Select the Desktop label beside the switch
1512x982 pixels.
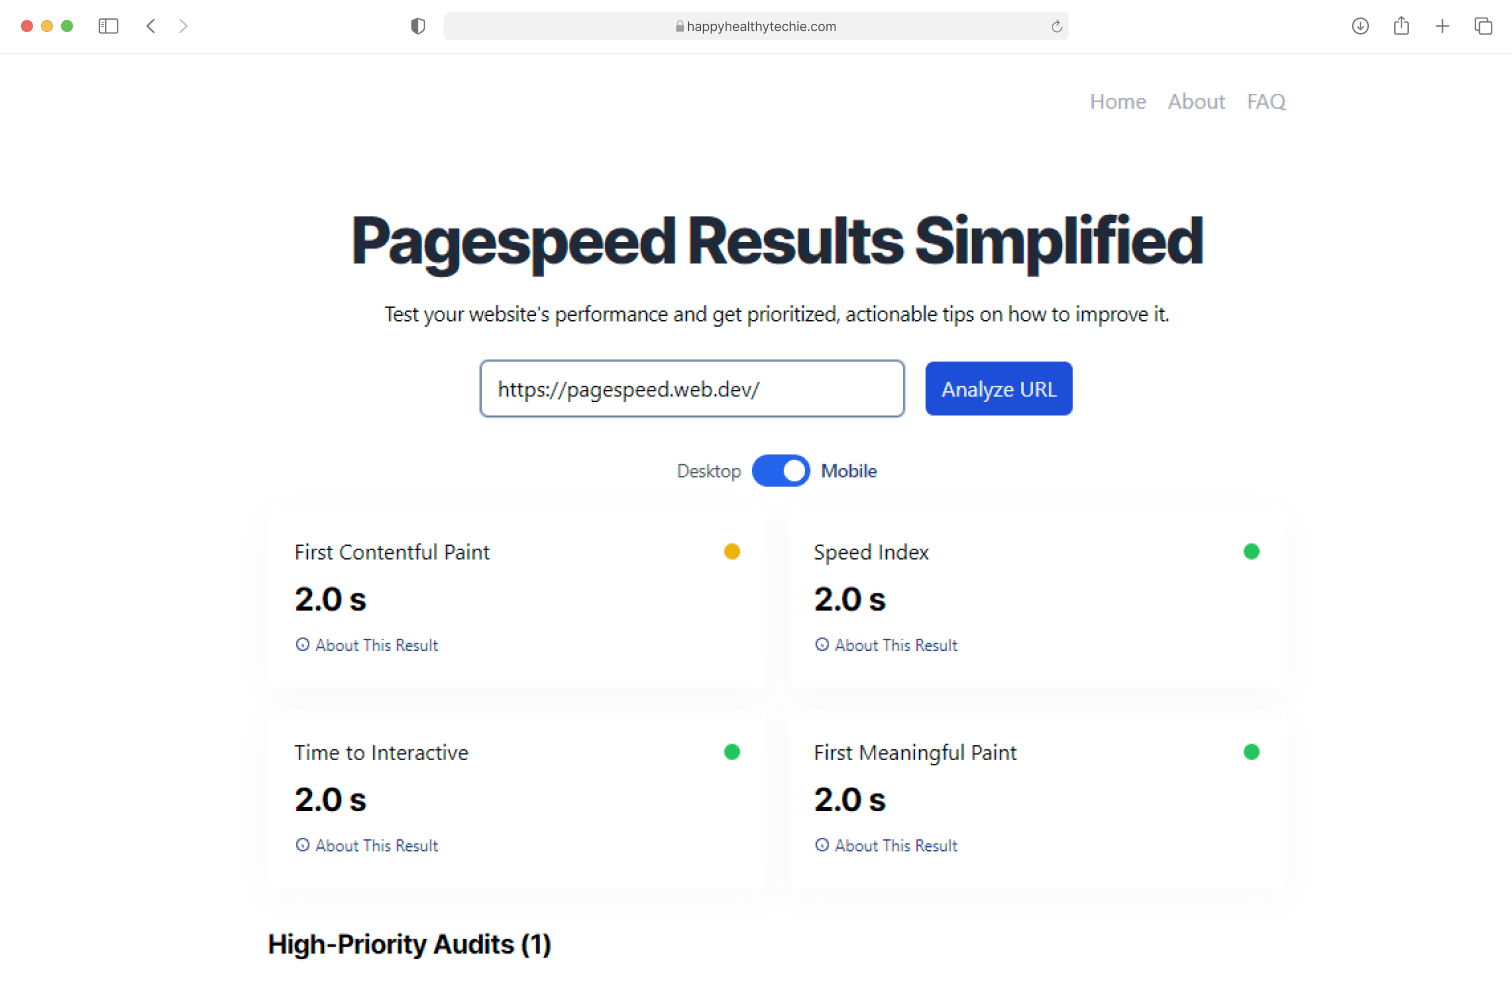coord(708,471)
